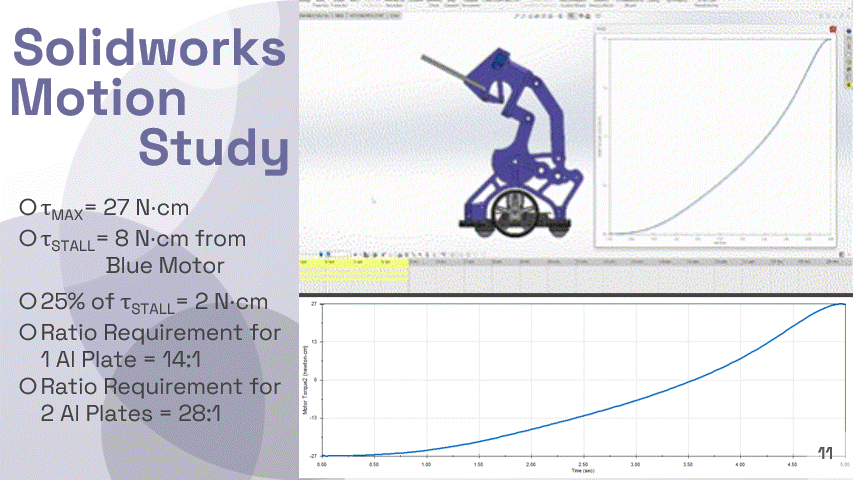
Task: Click the heads-up view toolbar above the viewport
Action: tap(558, 16)
